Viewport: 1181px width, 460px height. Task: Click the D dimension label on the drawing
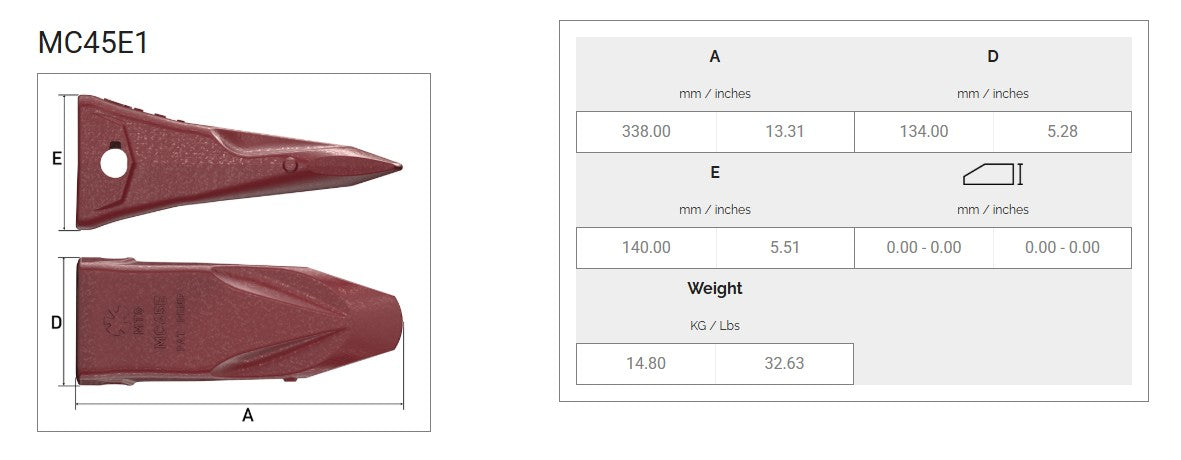point(57,322)
